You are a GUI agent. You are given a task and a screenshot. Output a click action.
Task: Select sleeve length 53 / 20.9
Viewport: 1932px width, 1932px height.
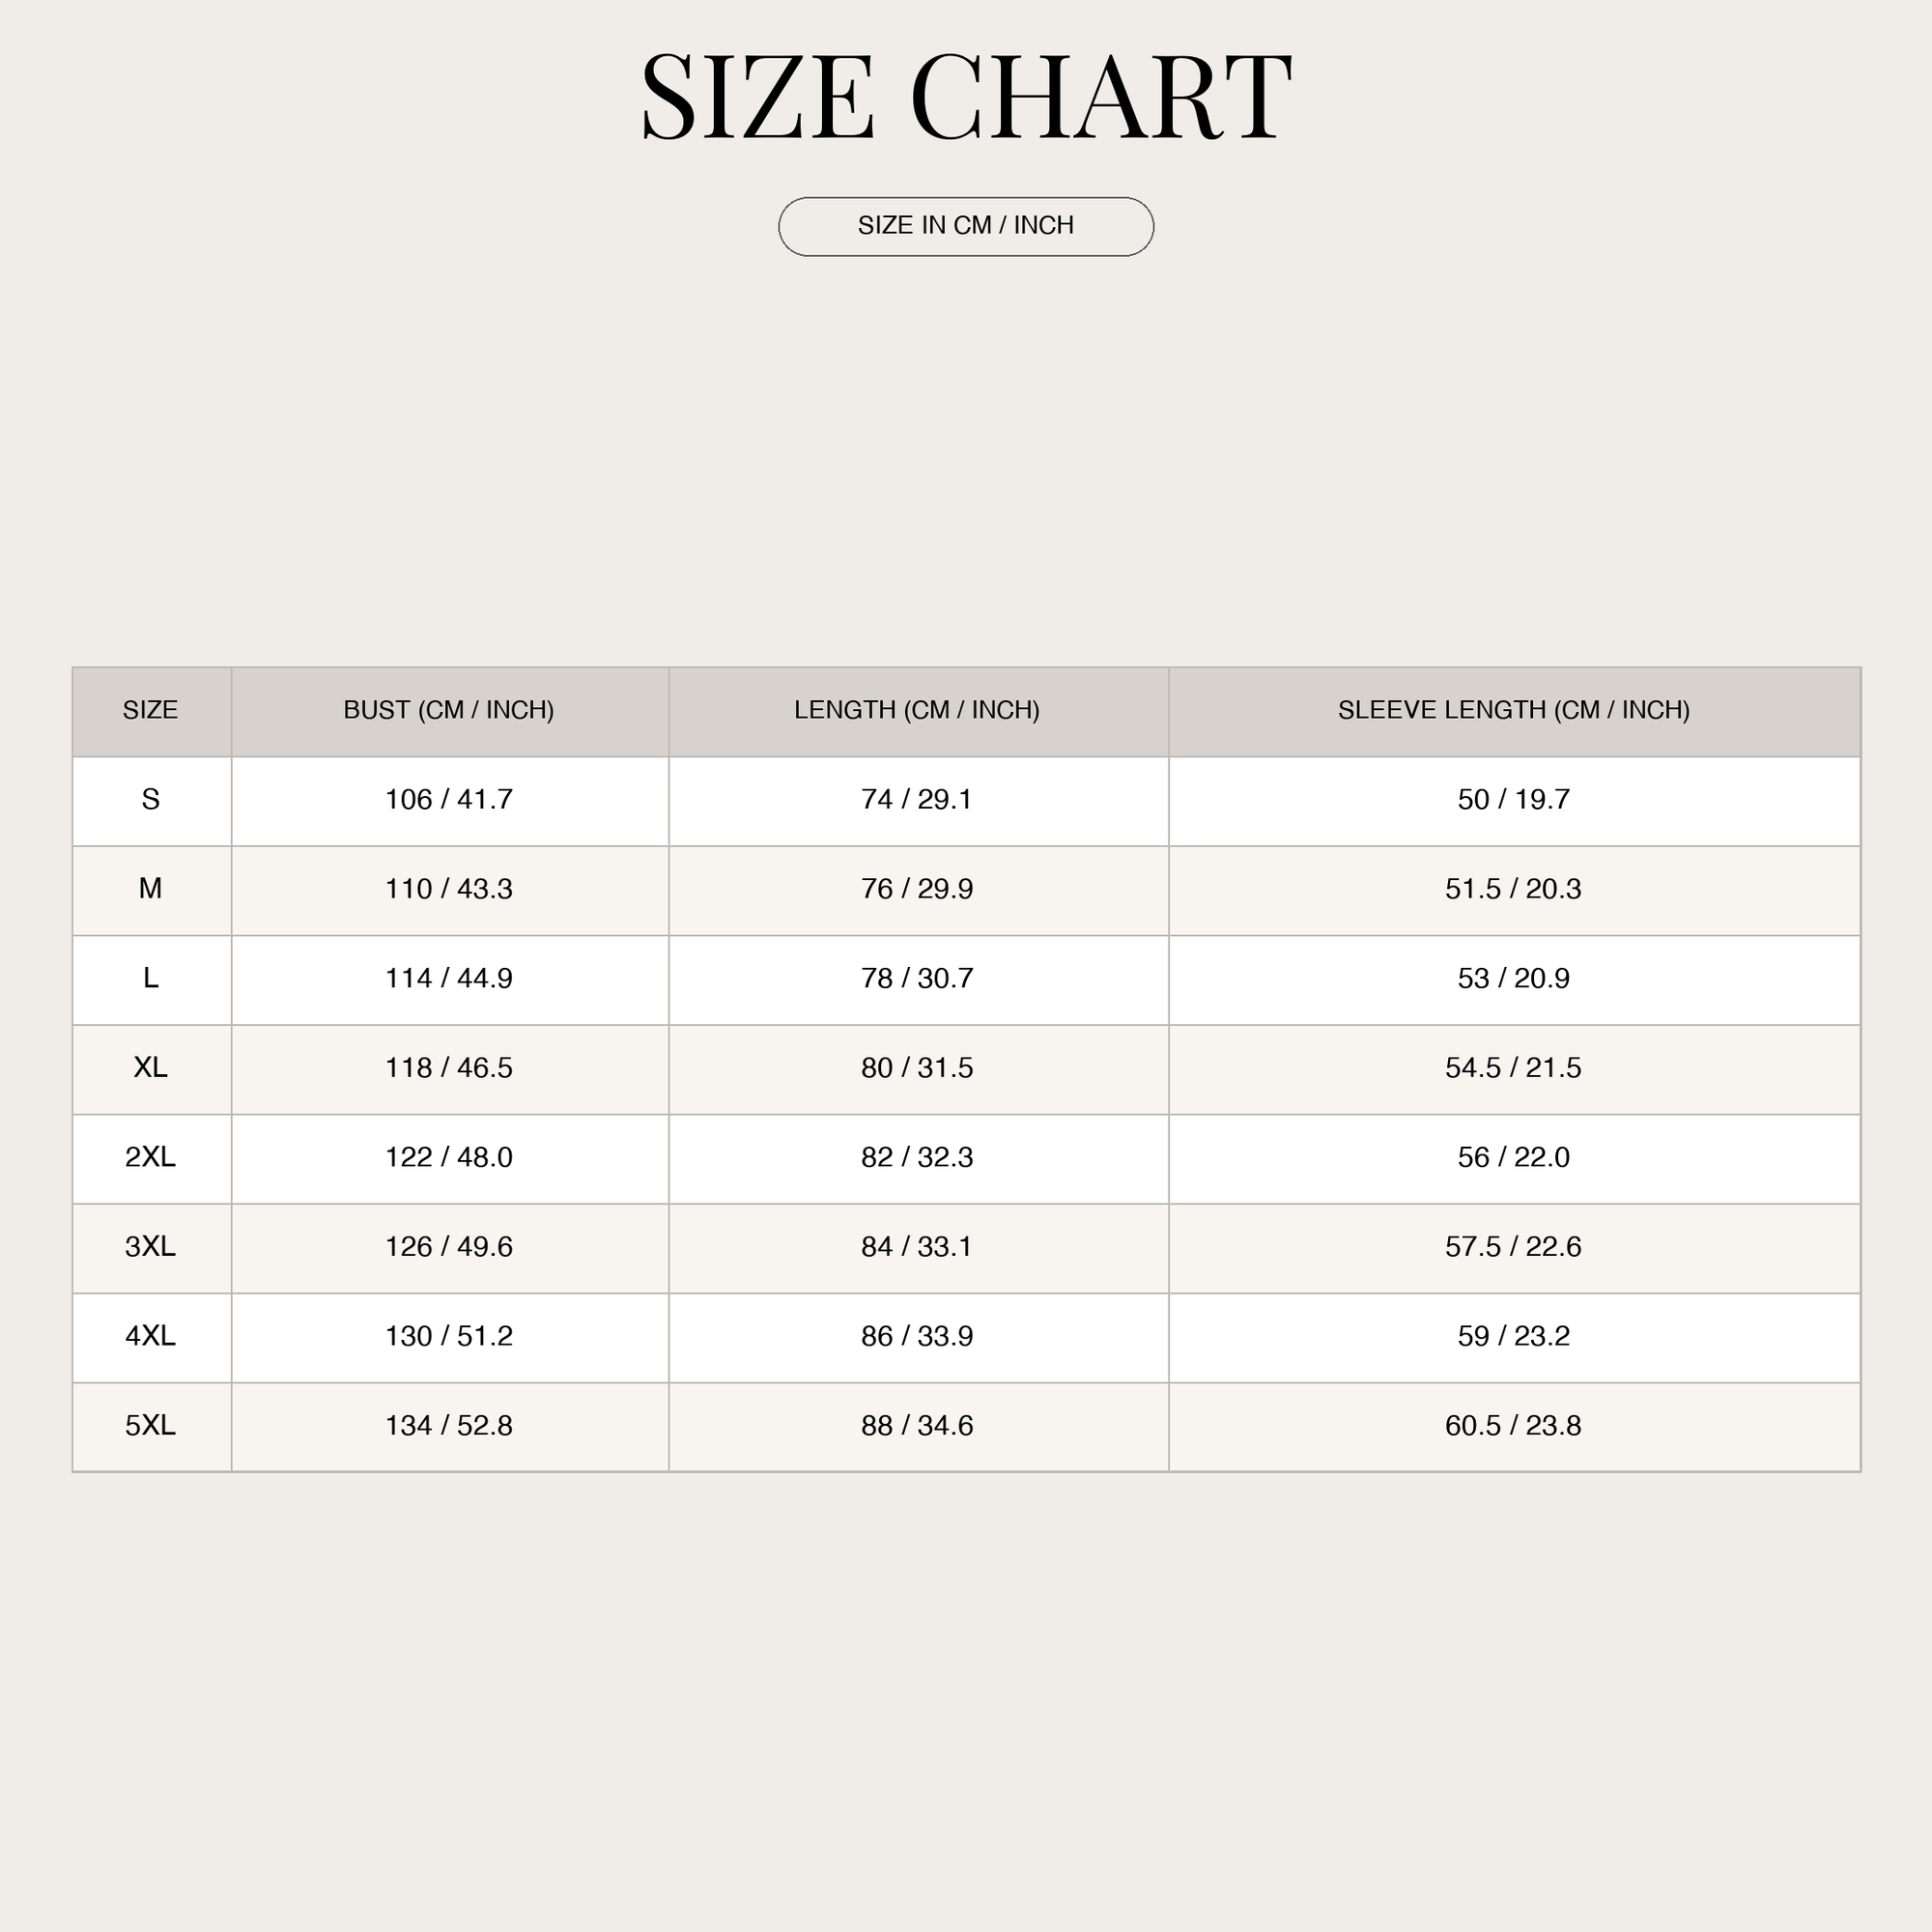pyautogui.click(x=1513, y=978)
